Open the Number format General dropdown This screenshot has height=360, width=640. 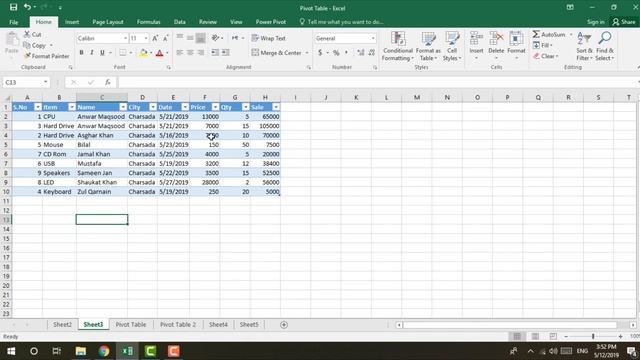[373, 38]
